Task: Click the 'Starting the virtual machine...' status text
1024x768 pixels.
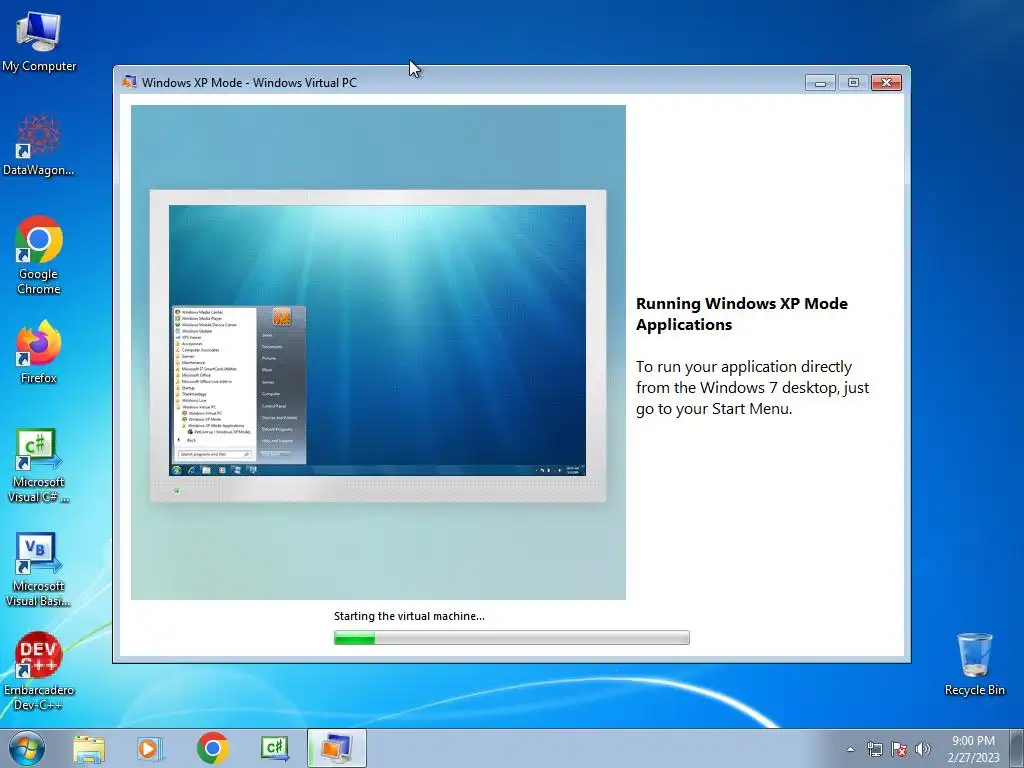Action: click(x=409, y=616)
